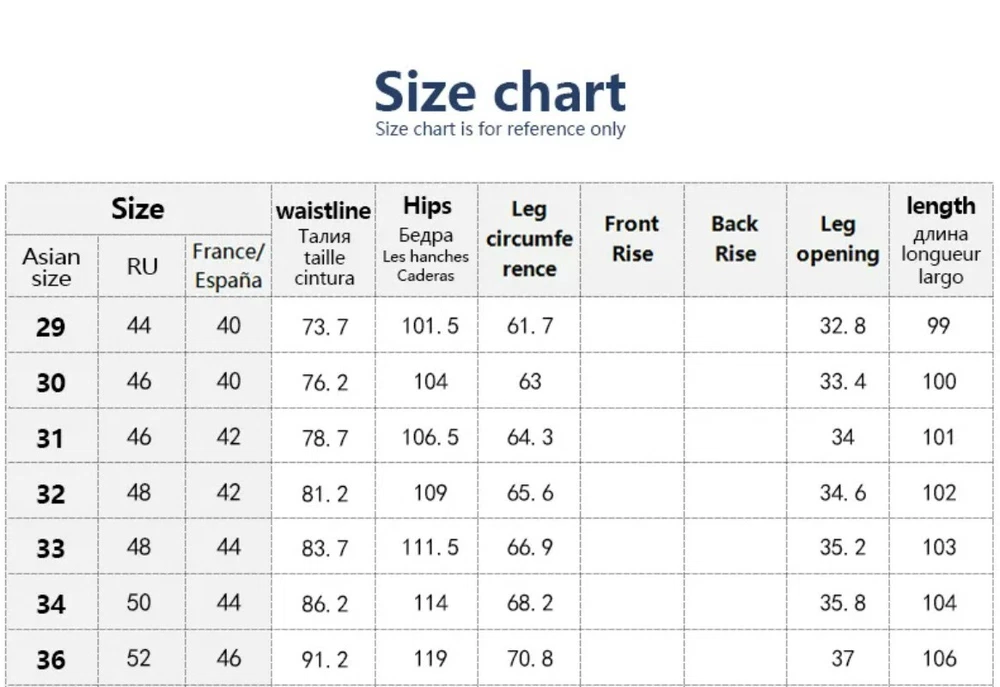Viewport: 1000px width, 687px height.
Task: Click the hips value 106.5 cell
Action: [429, 437]
